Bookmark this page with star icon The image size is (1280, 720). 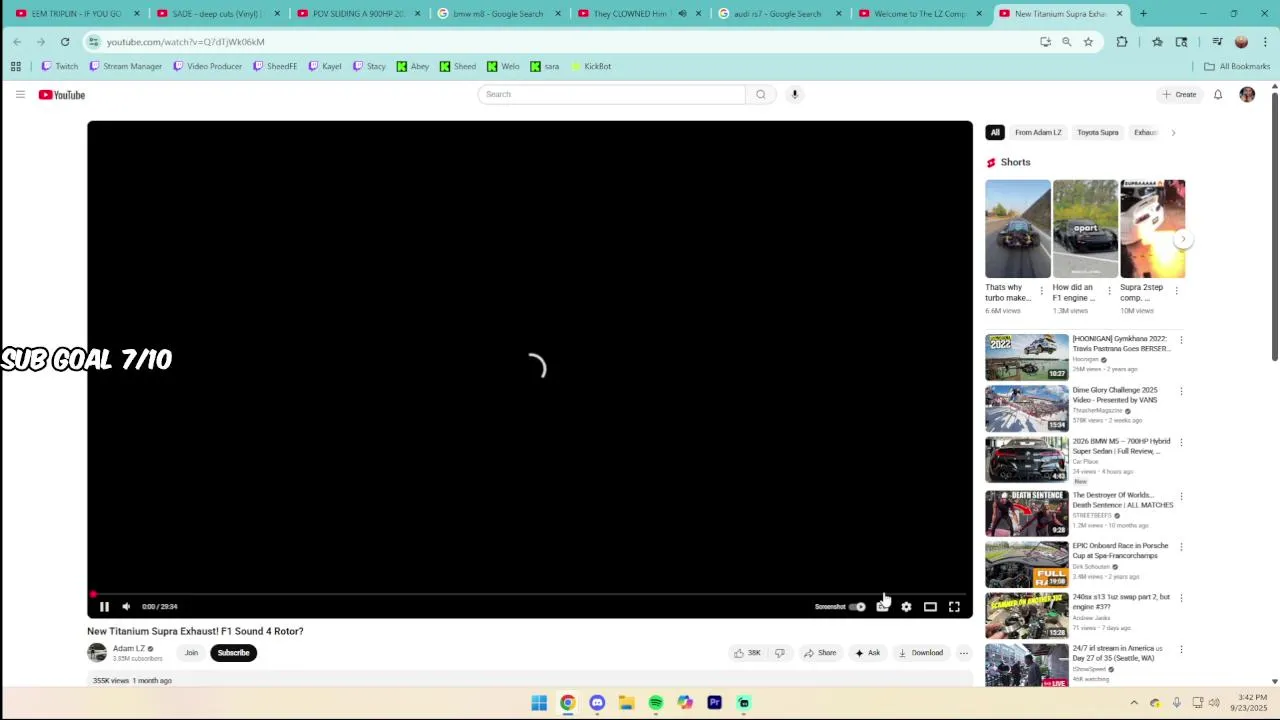[x=1088, y=42]
